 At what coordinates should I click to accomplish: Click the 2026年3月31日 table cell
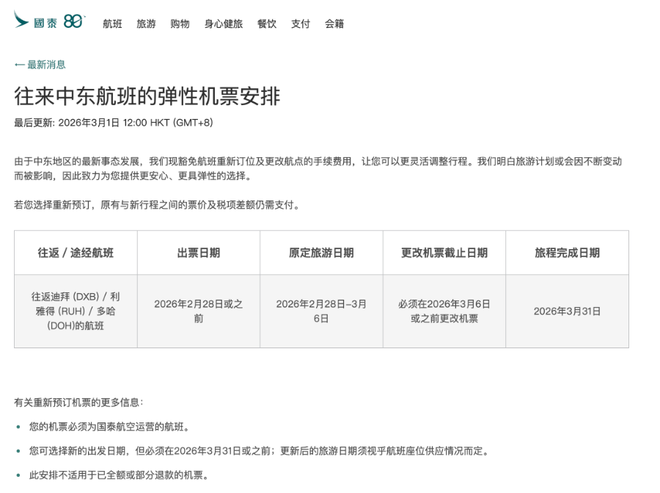pos(567,311)
